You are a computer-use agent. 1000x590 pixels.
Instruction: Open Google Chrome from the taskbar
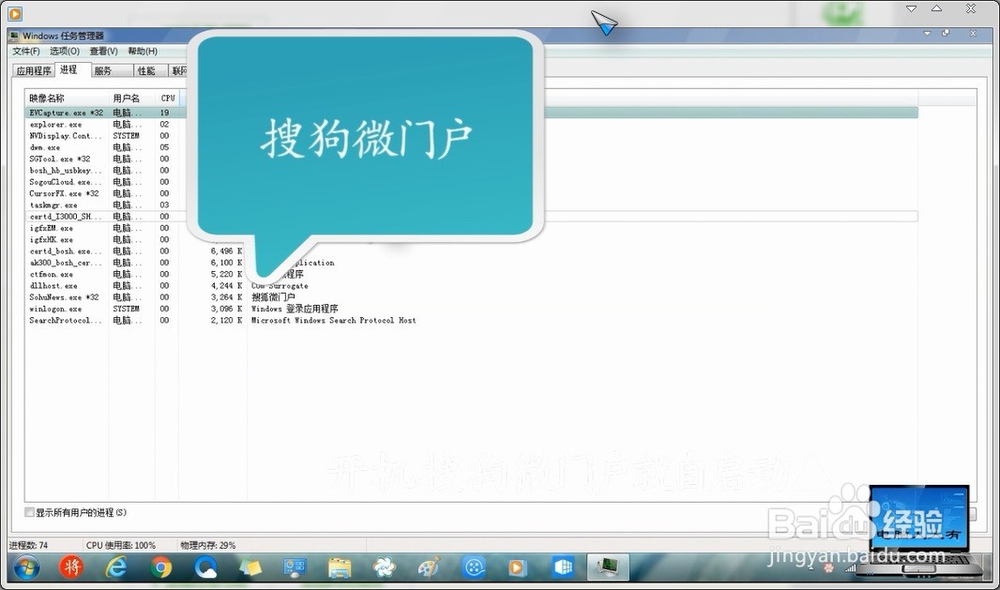click(161, 567)
